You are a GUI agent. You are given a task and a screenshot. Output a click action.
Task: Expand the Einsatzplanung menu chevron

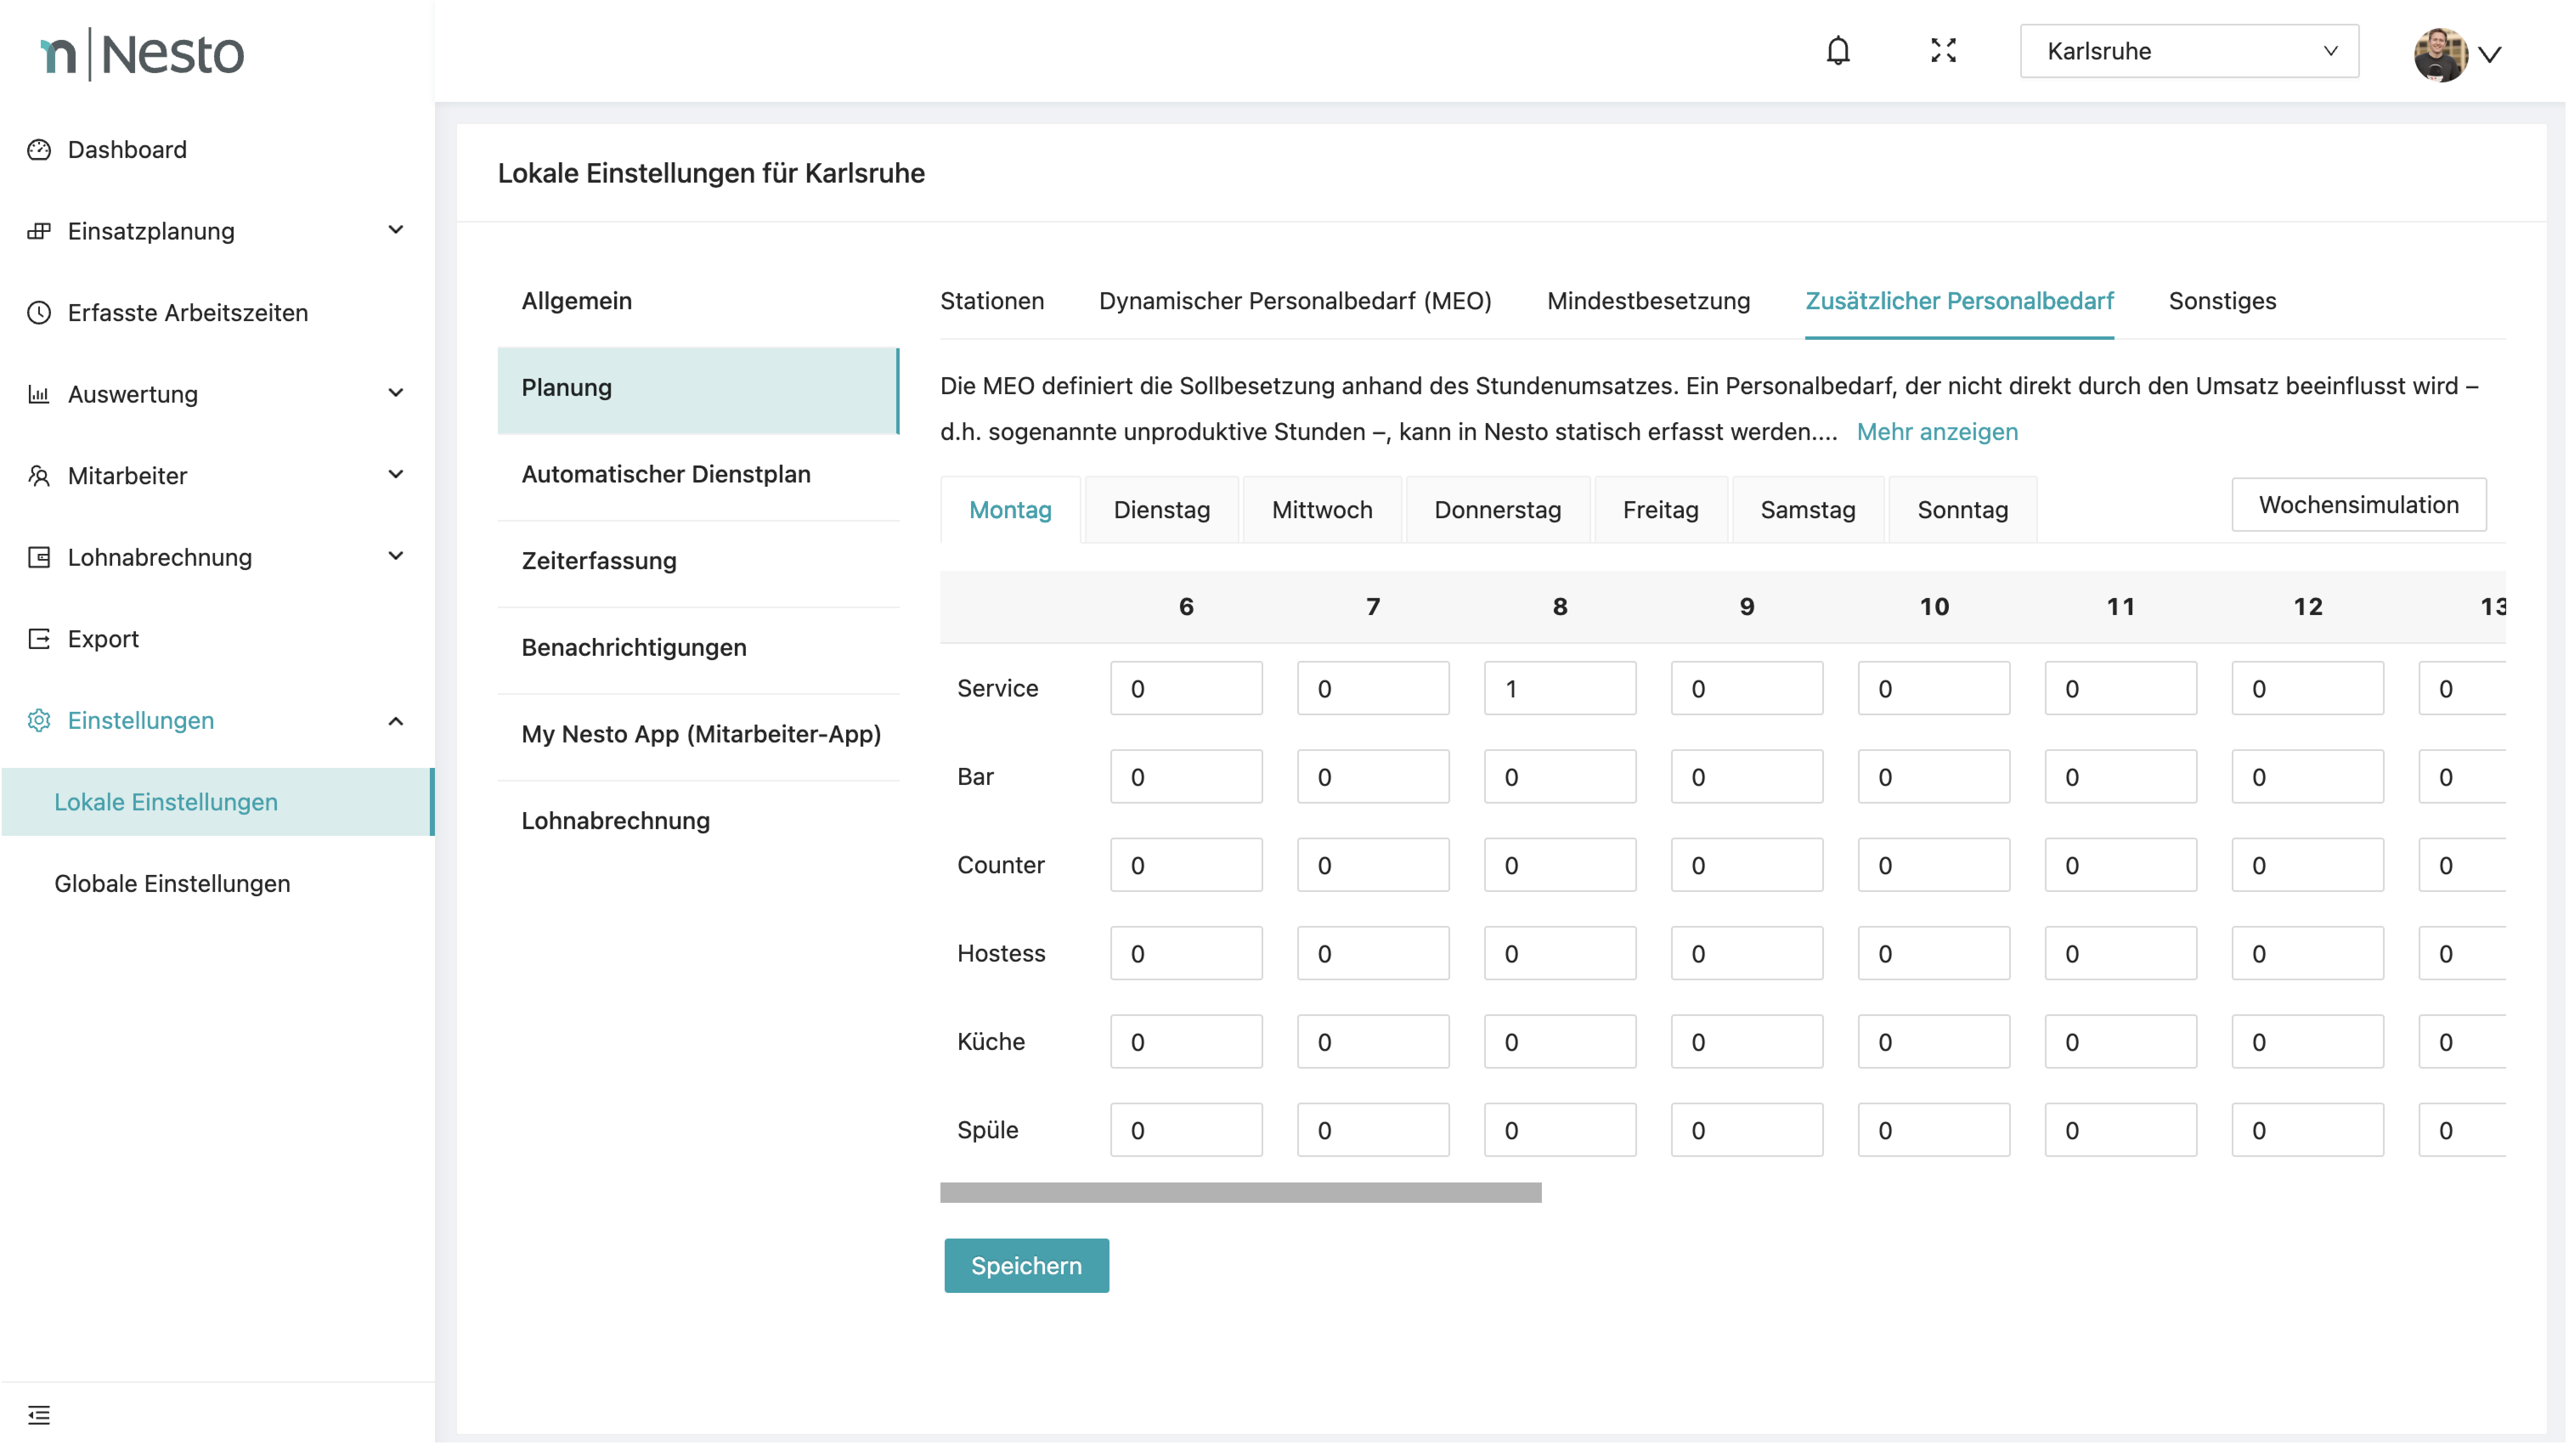(x=396, y=231)
